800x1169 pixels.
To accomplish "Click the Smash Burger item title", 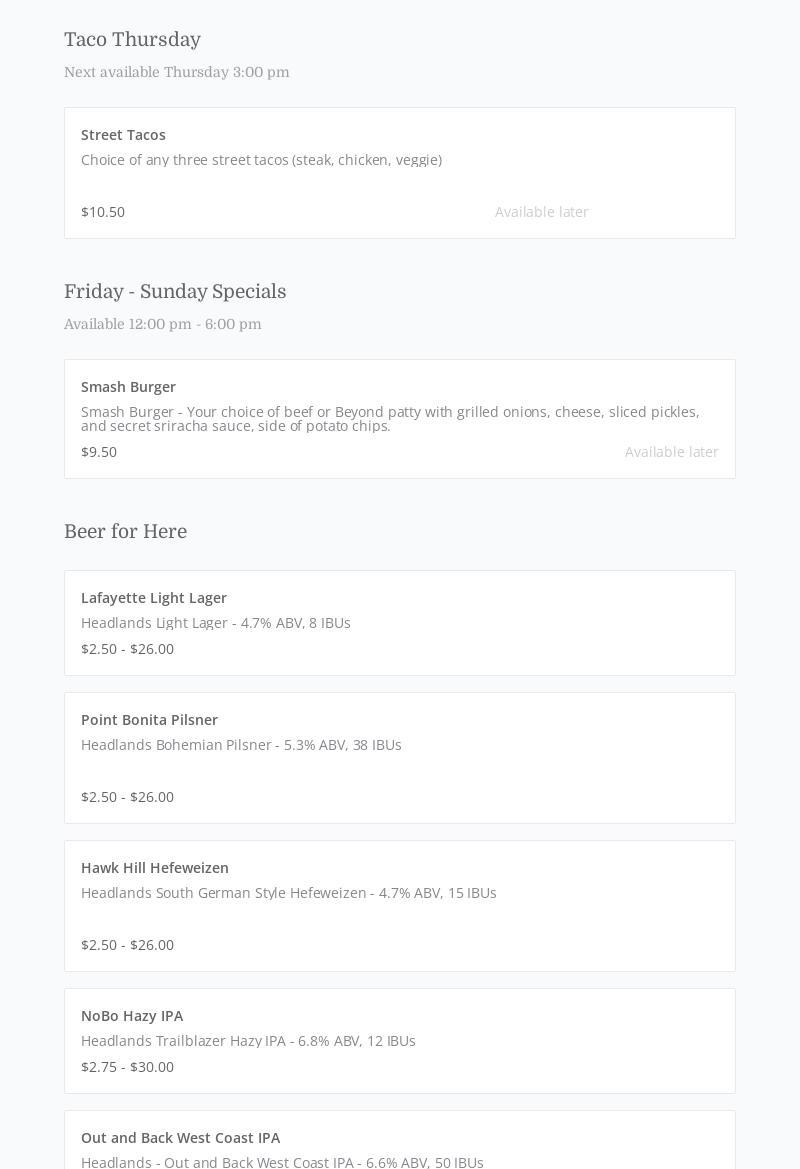I will pos(128,387).
